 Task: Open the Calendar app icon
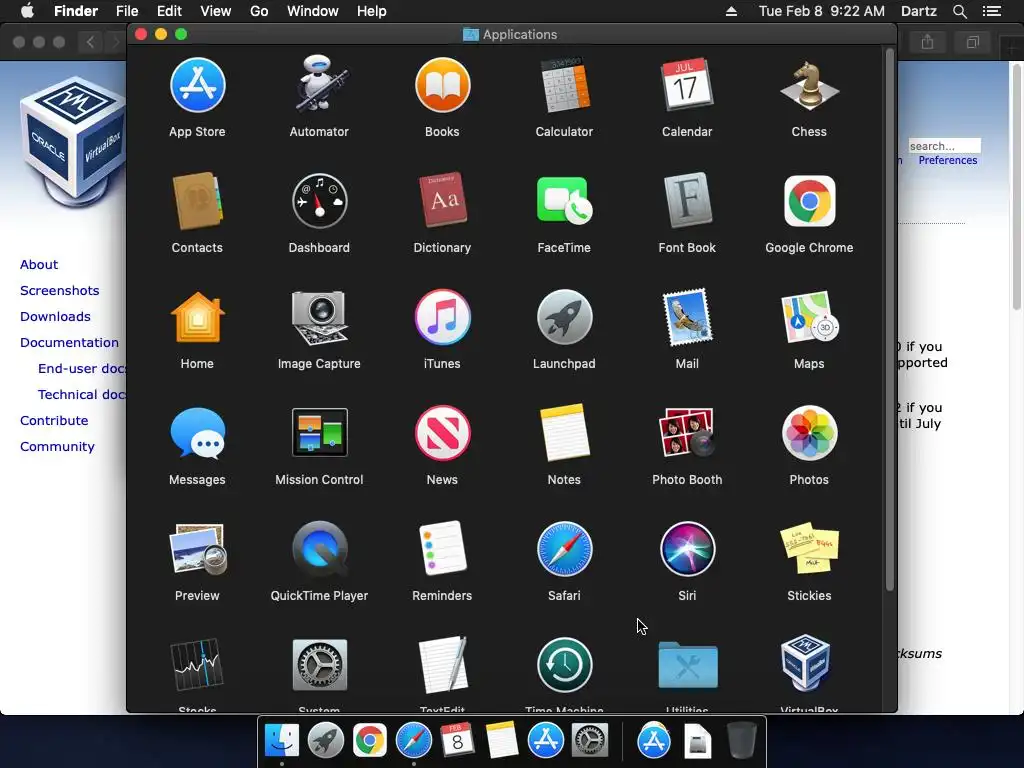pos(686,86)
